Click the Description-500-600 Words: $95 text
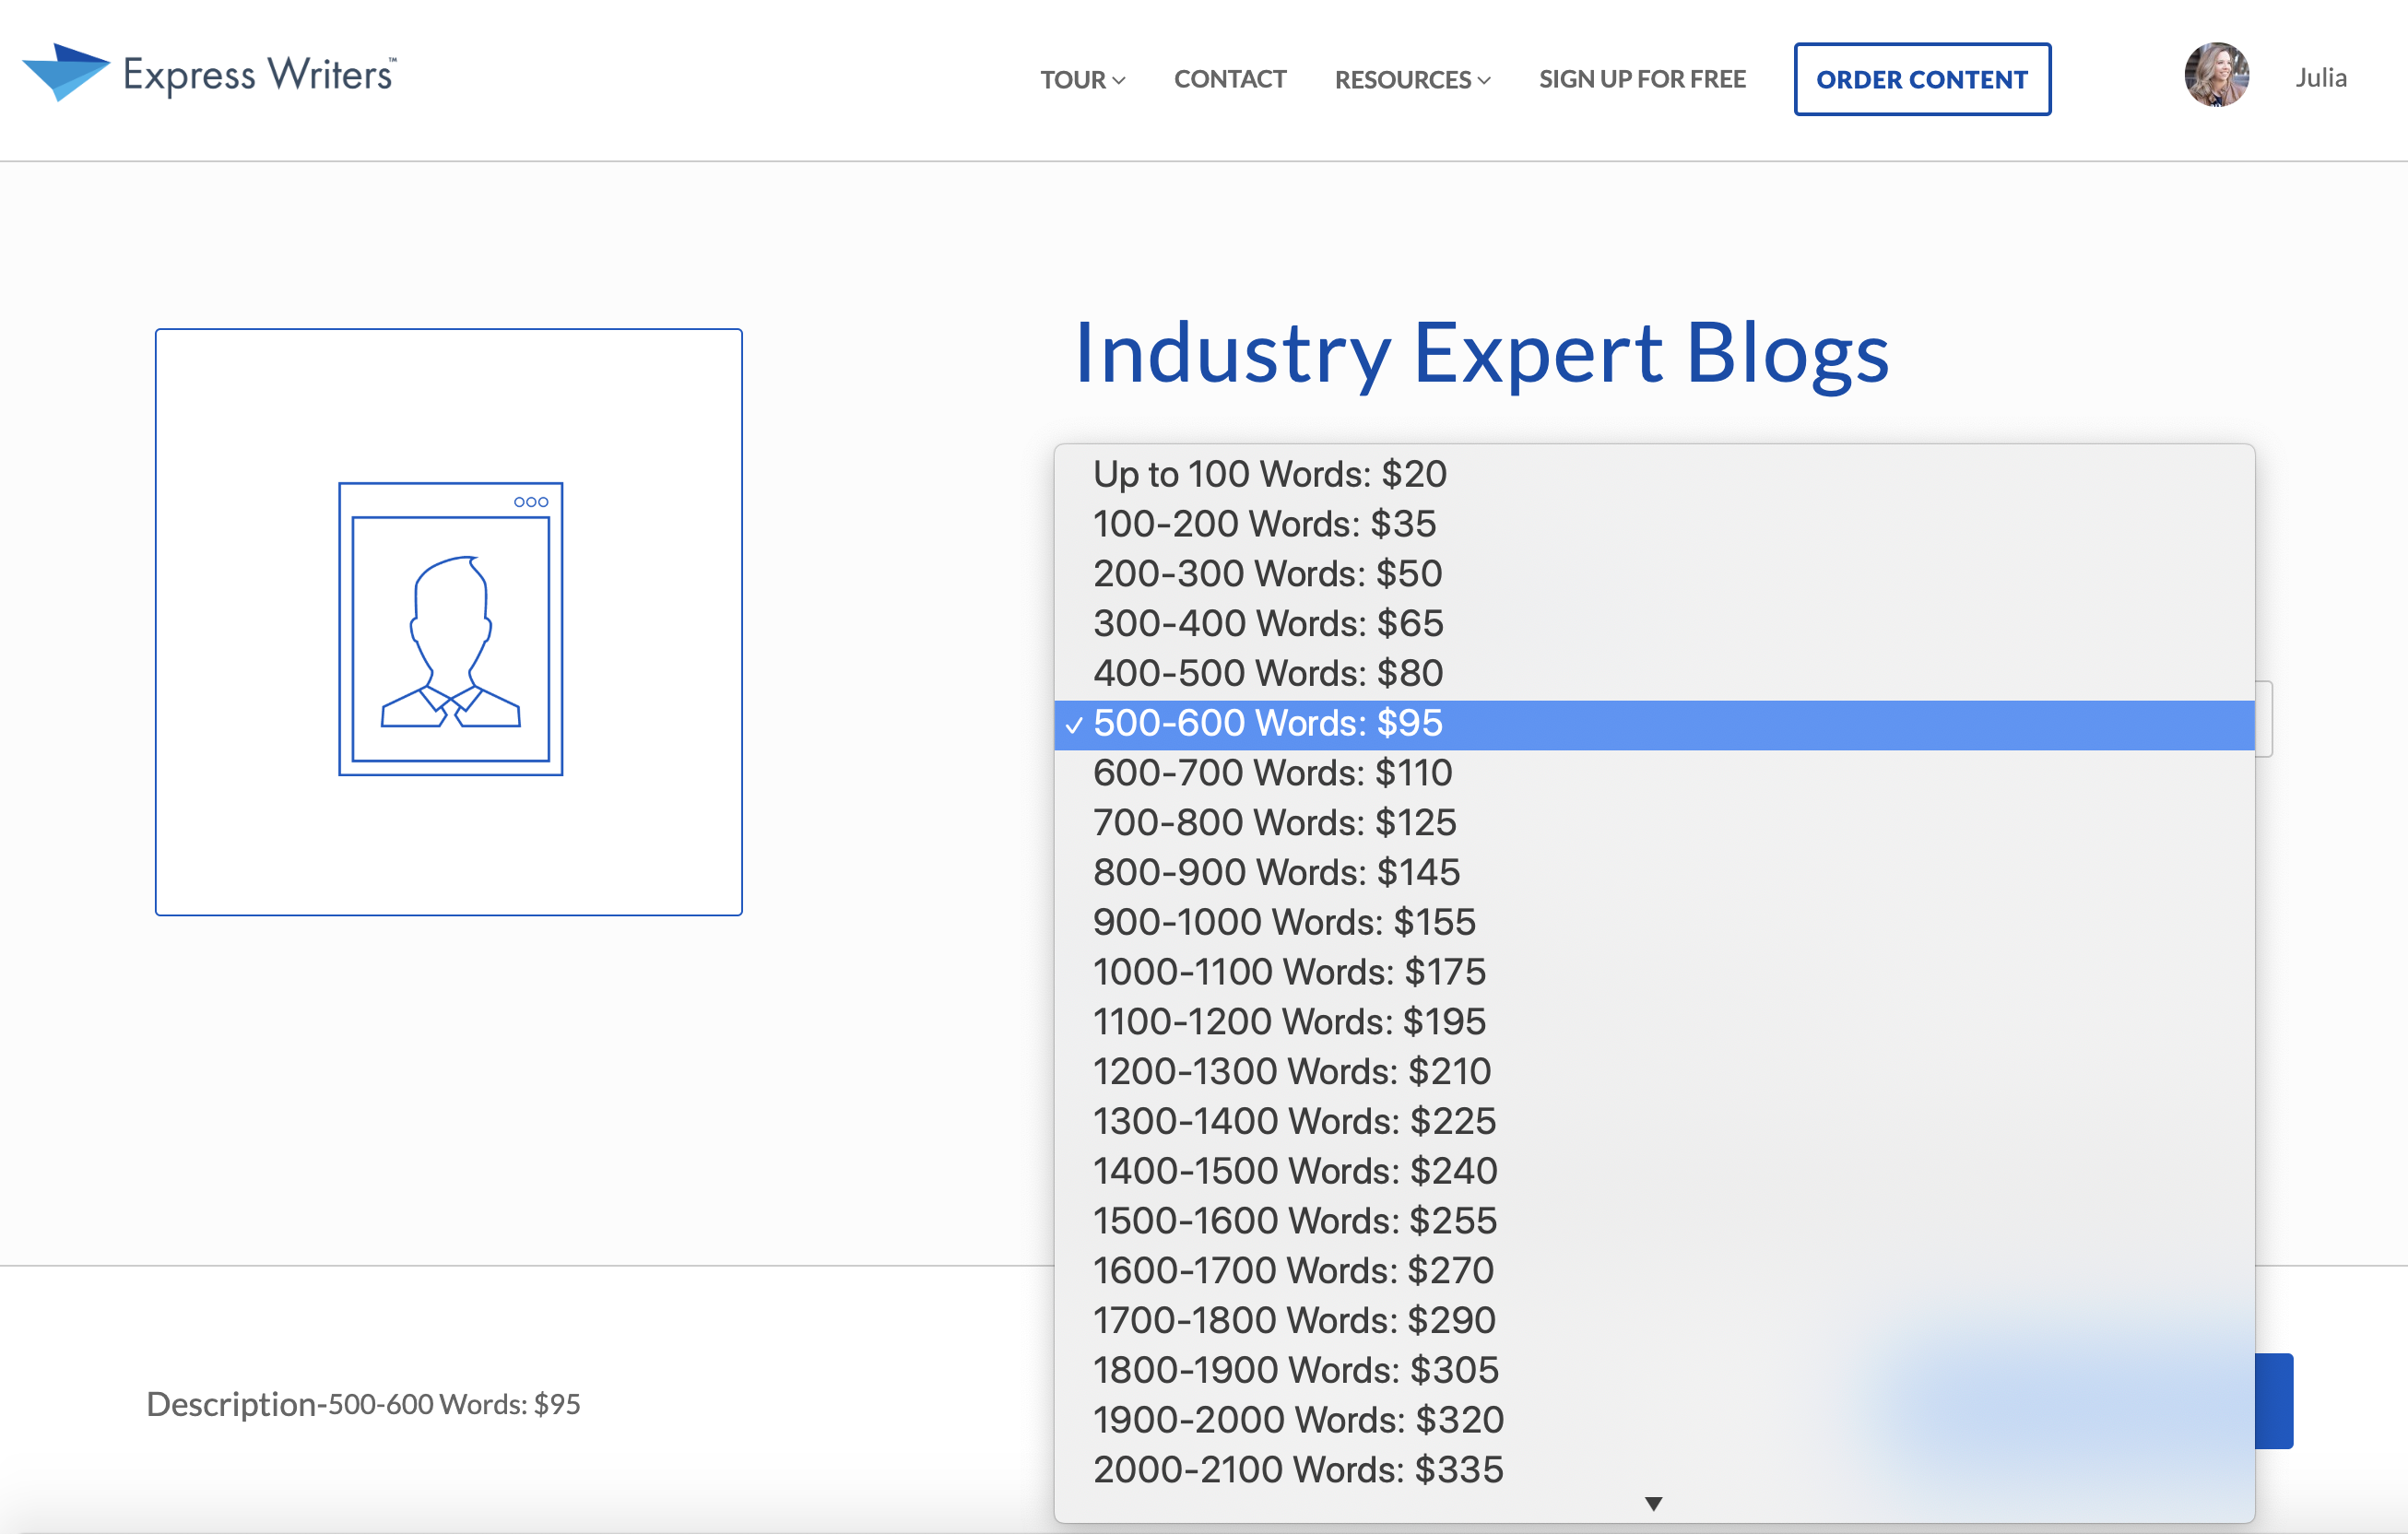The height and width of the screenshot is (1534, 2408). 363,1404
